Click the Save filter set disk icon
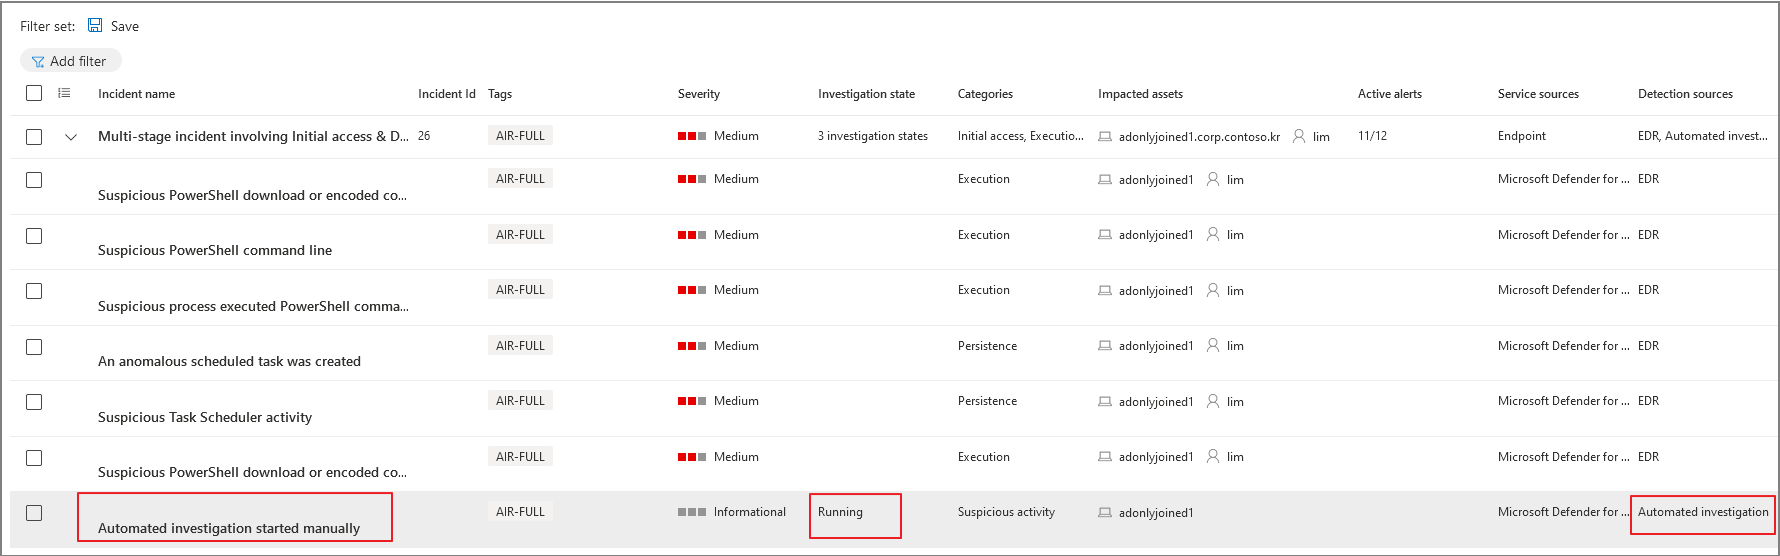1780x556 pixels. click(95, 25)
